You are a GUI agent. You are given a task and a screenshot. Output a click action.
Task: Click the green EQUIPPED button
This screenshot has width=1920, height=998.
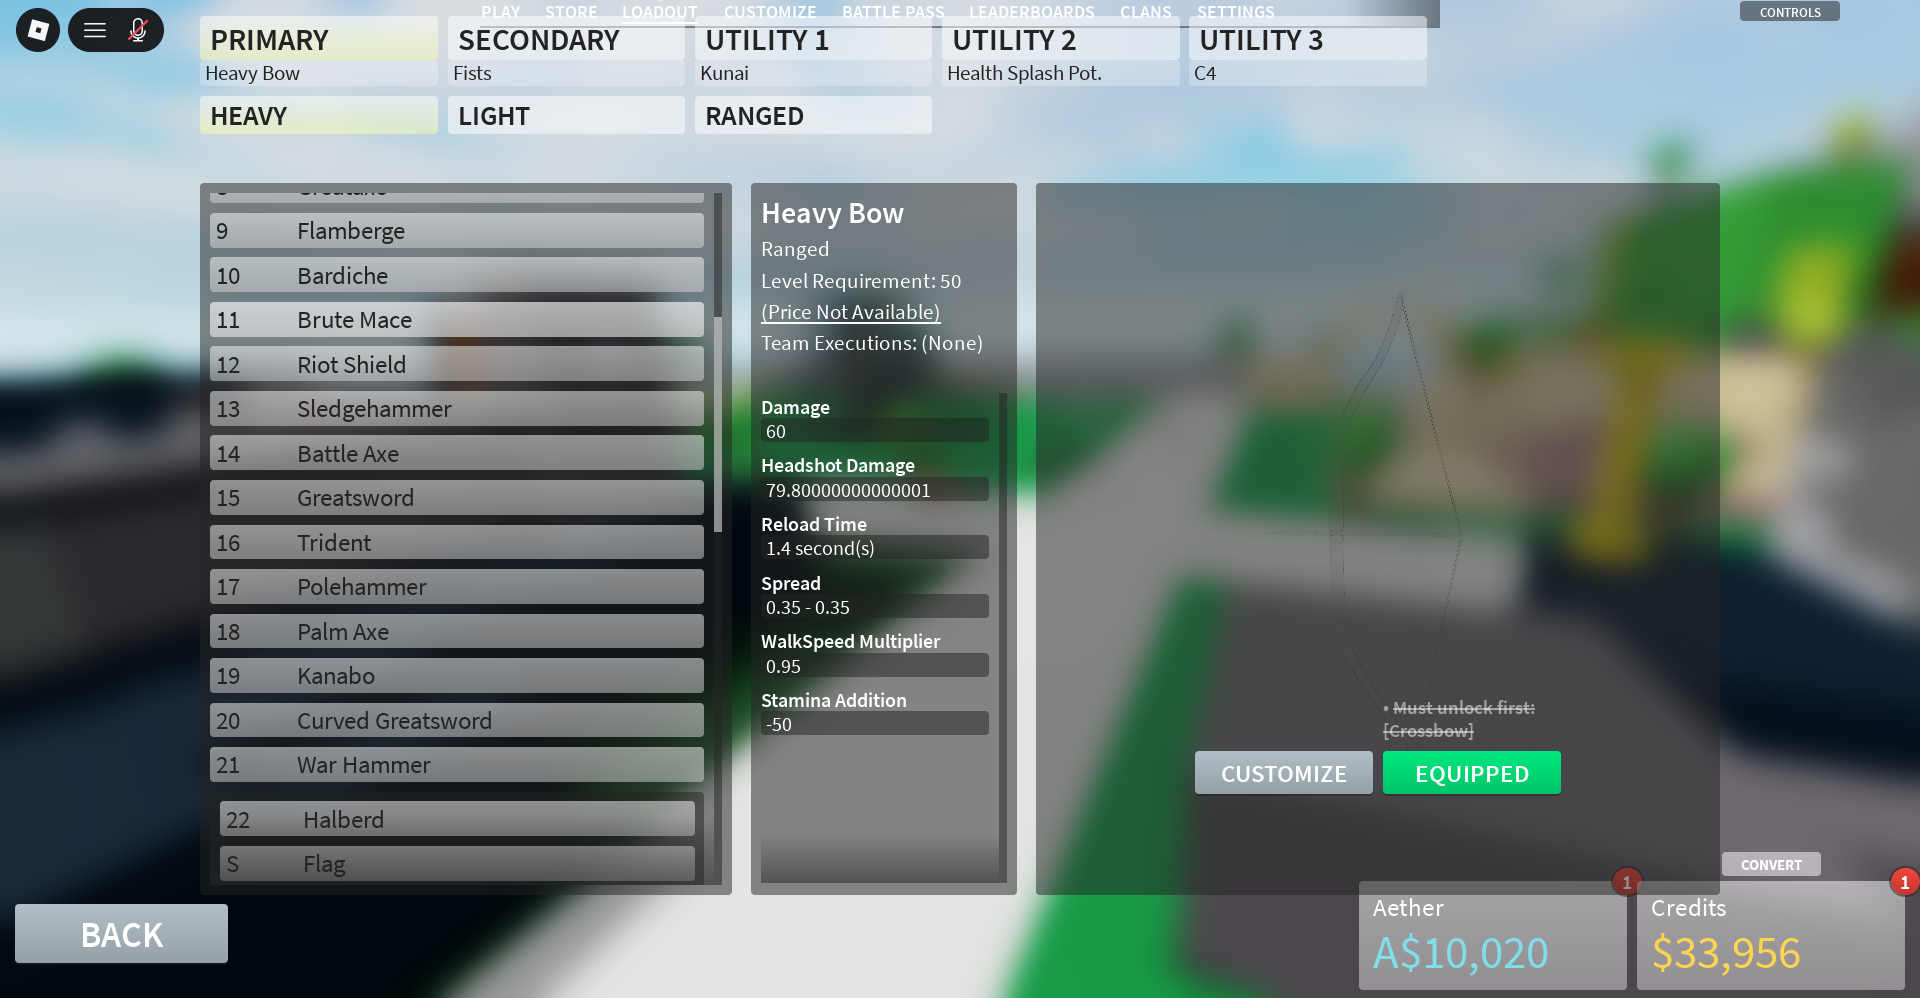tap(1472, 773)
